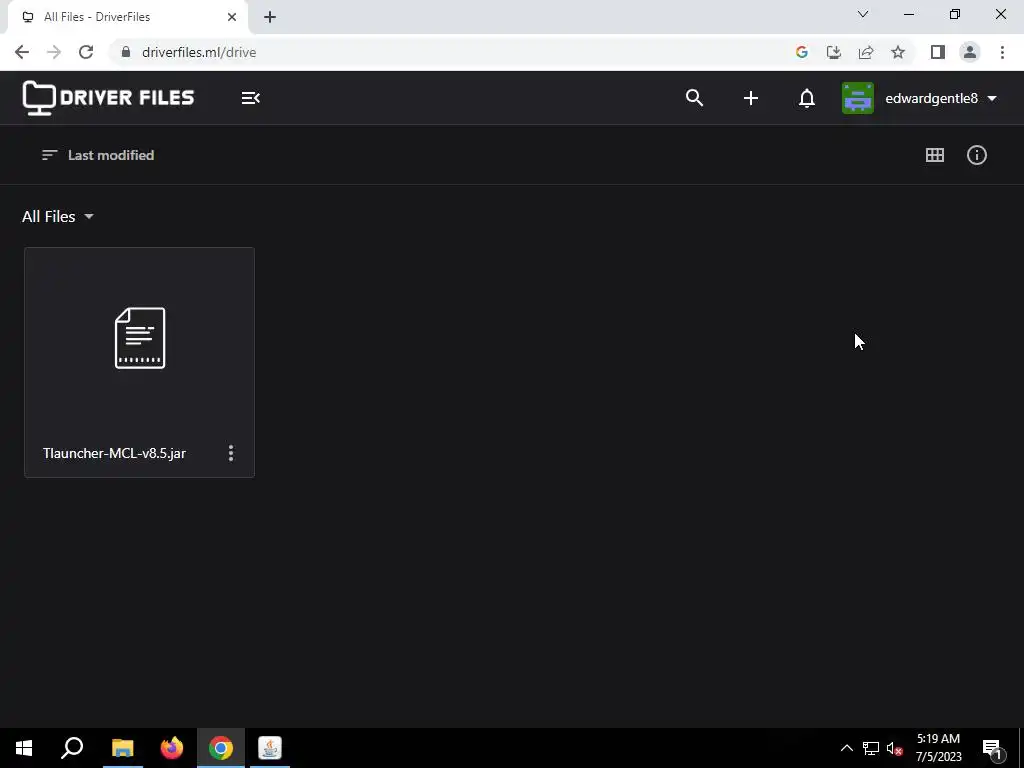
Task: Open notifications bell
Action: (x=807, y=98)
